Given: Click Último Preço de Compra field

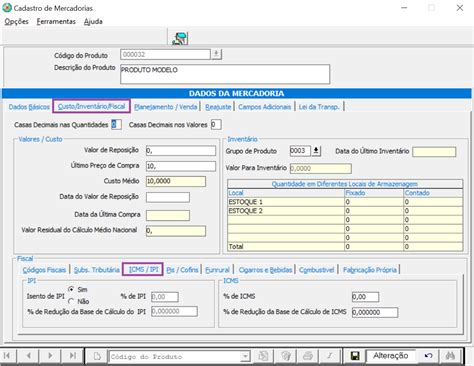Looking at the screenshot, I should click(181, 166).
